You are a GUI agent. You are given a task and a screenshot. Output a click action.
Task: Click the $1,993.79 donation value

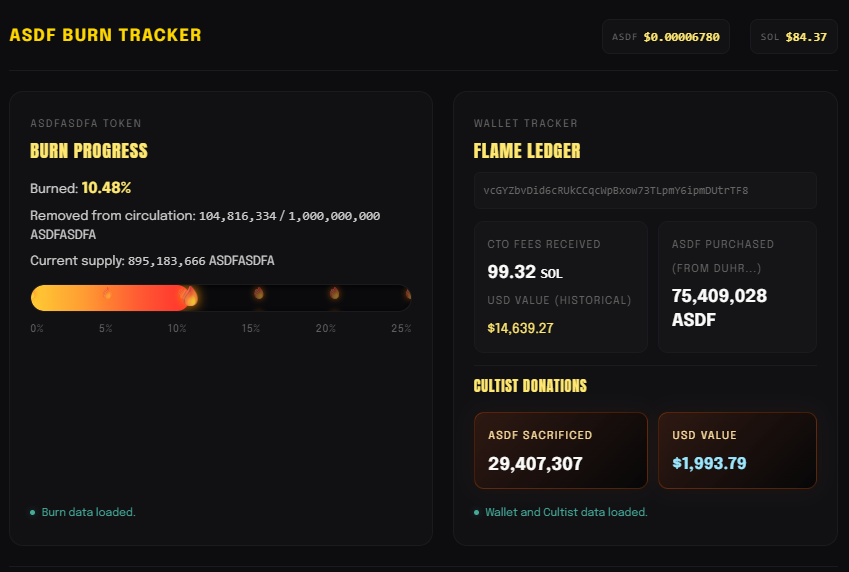click(709, 463)
